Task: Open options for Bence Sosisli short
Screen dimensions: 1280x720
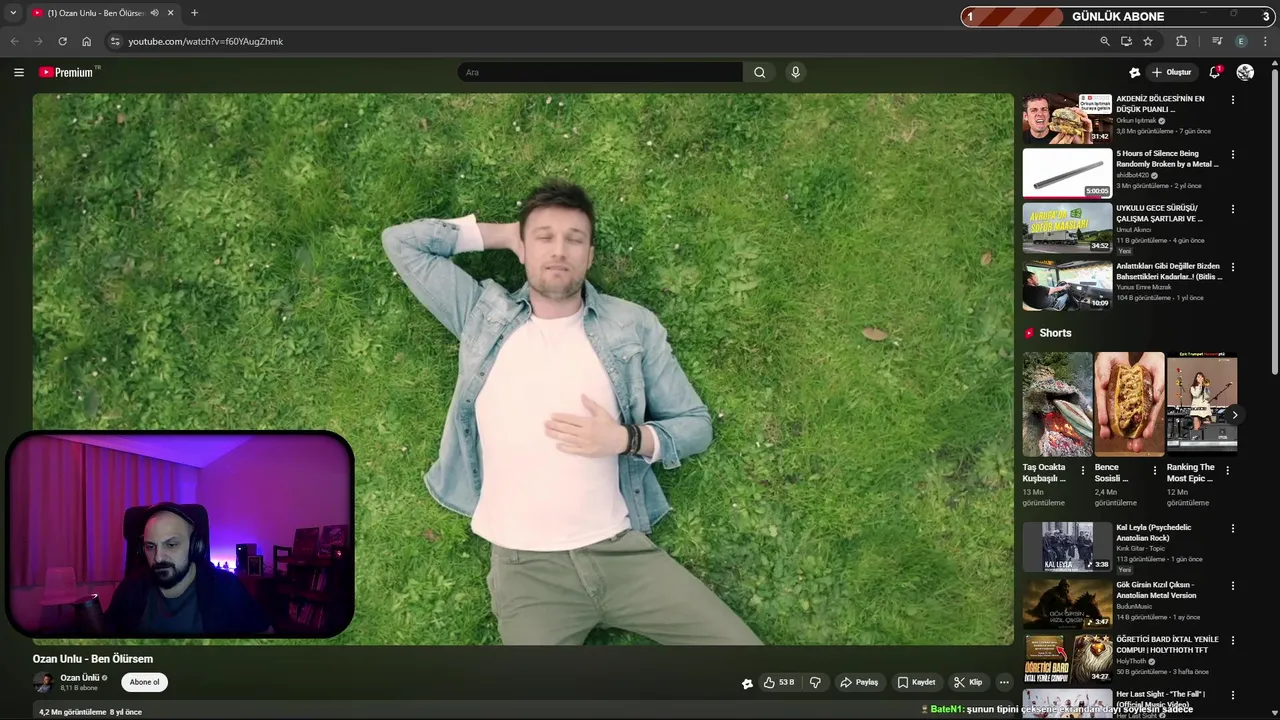Action: coord(1155,470)
